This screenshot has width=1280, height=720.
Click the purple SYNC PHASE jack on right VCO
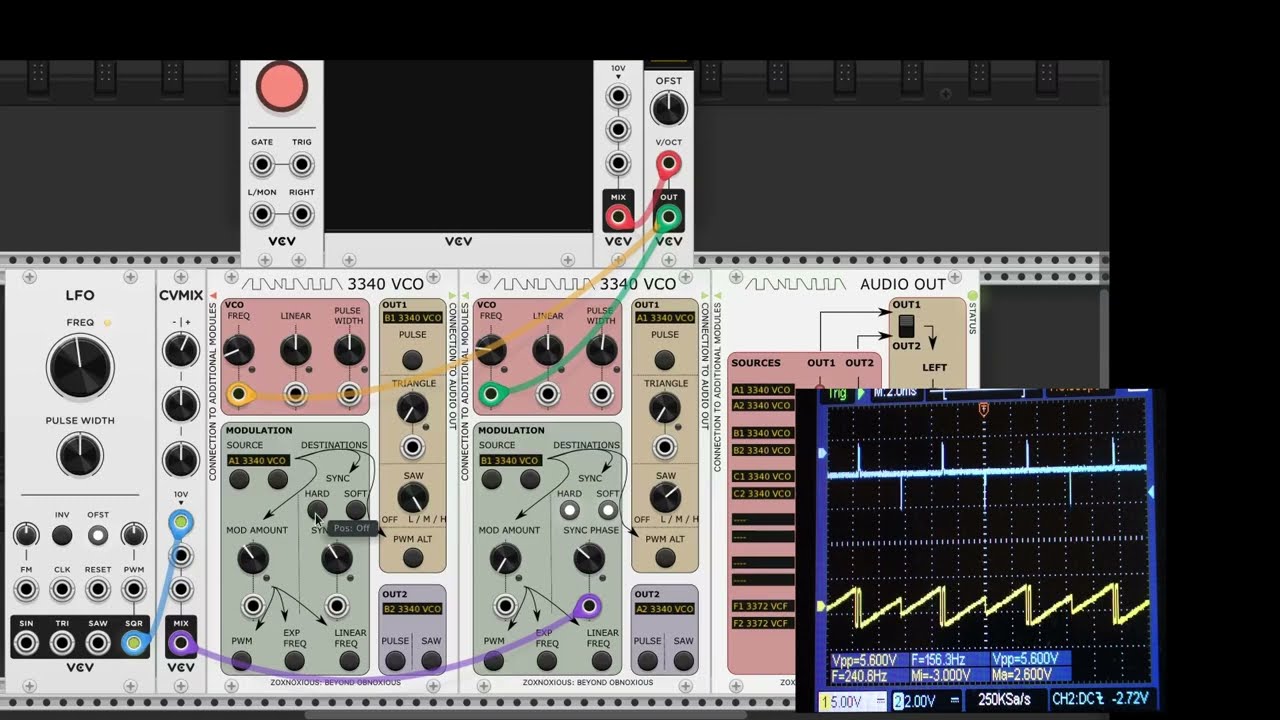(589, 606)
